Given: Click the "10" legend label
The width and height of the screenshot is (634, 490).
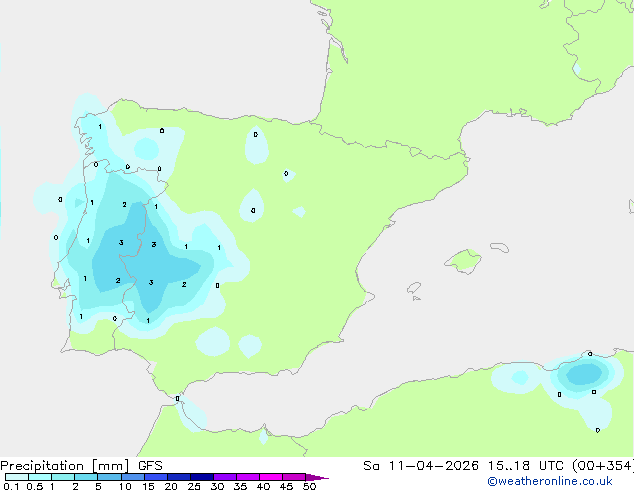Looking at the screenshot, I should coord(125,486).
